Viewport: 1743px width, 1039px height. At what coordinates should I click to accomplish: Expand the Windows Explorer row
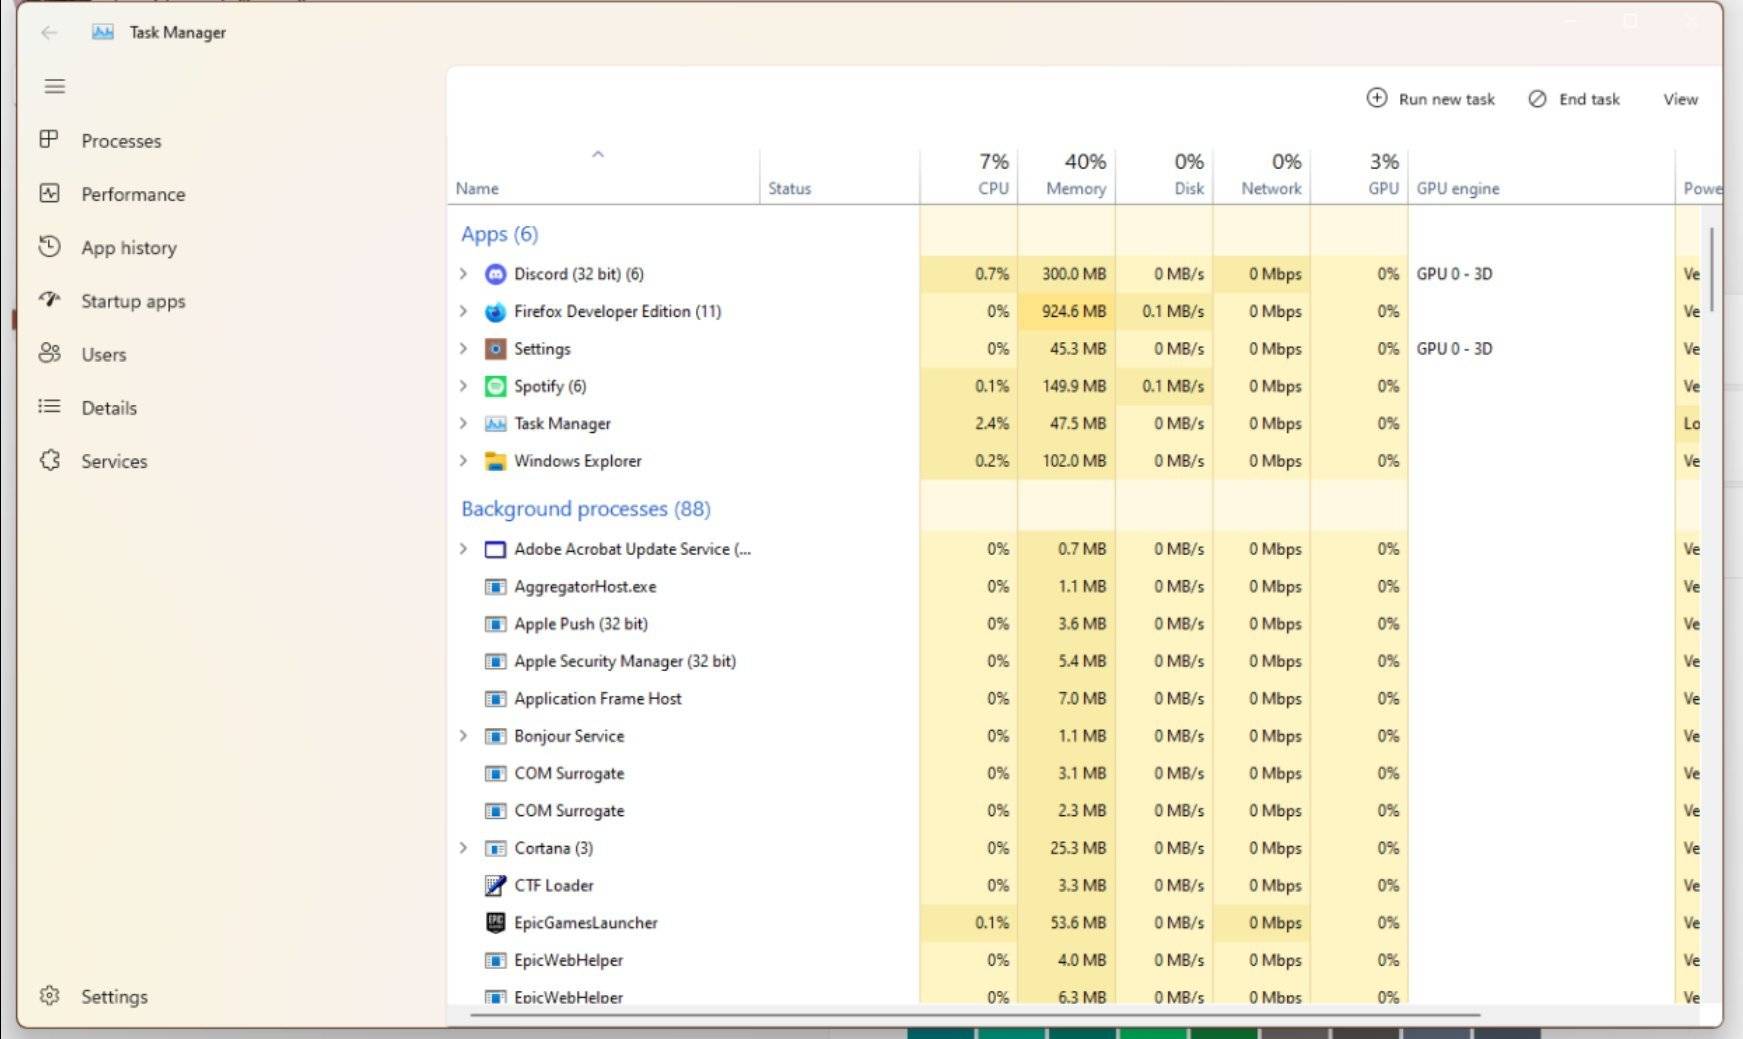(463, 460)
